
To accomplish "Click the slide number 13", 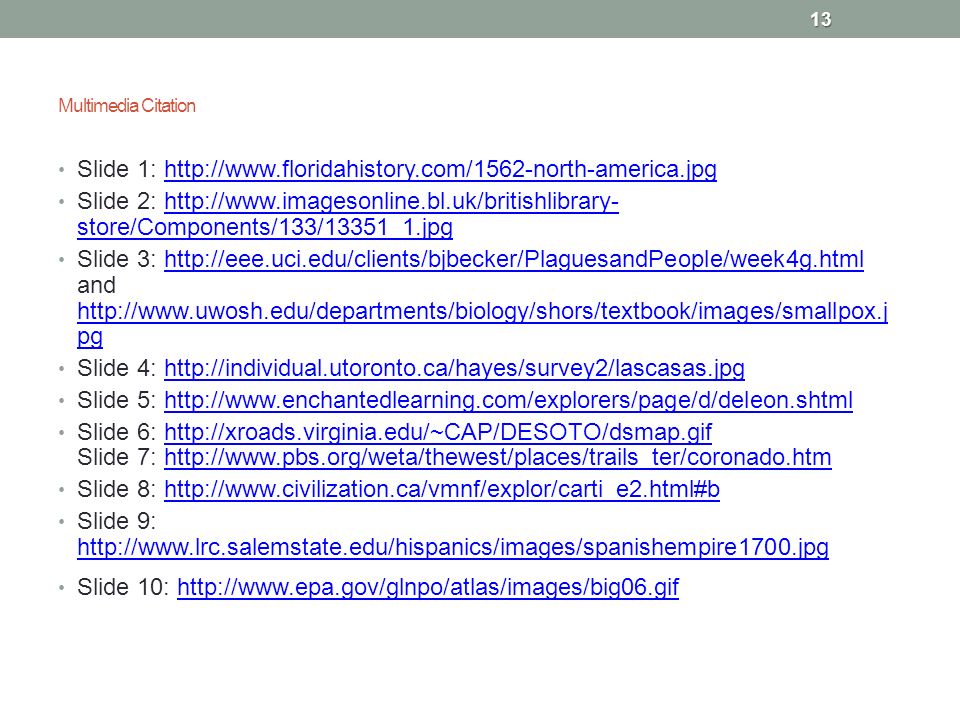I will coord(820,20).
